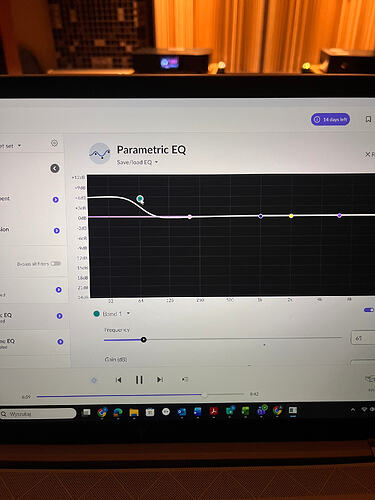The width and height of the screenshot is (375, 500).
Task: Skip to the previous track
Action: pos(118,380)
